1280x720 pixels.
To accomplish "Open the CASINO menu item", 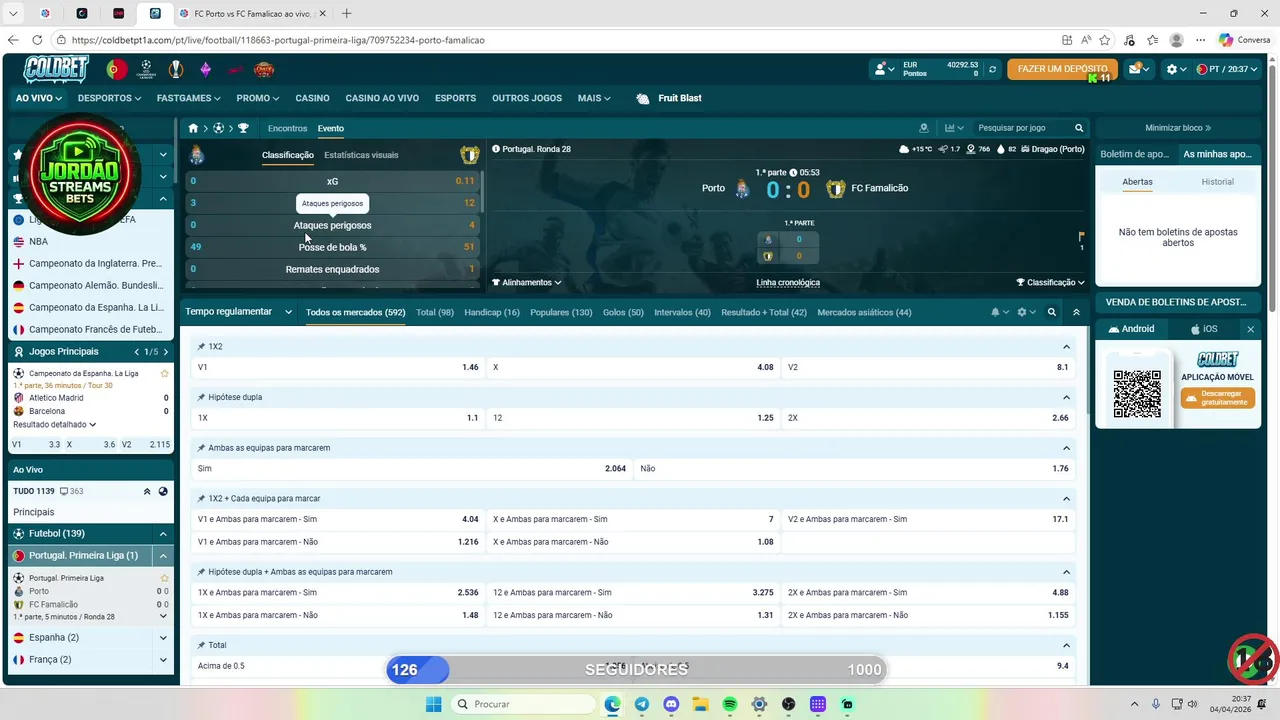I will [312, 98].
